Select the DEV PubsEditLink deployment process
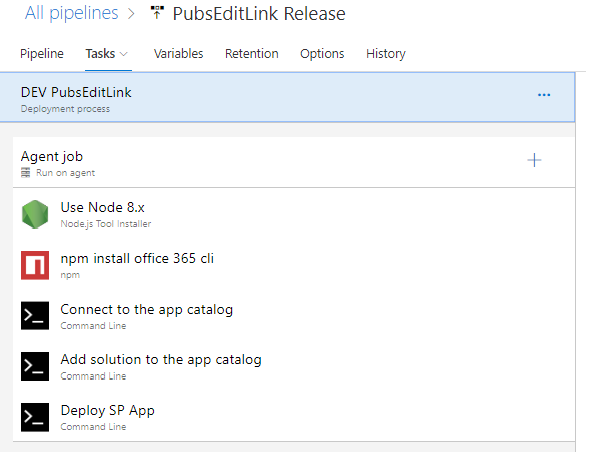Image resolution: width=608 pixels, height=452 pixels. click(x=287, y=97)
